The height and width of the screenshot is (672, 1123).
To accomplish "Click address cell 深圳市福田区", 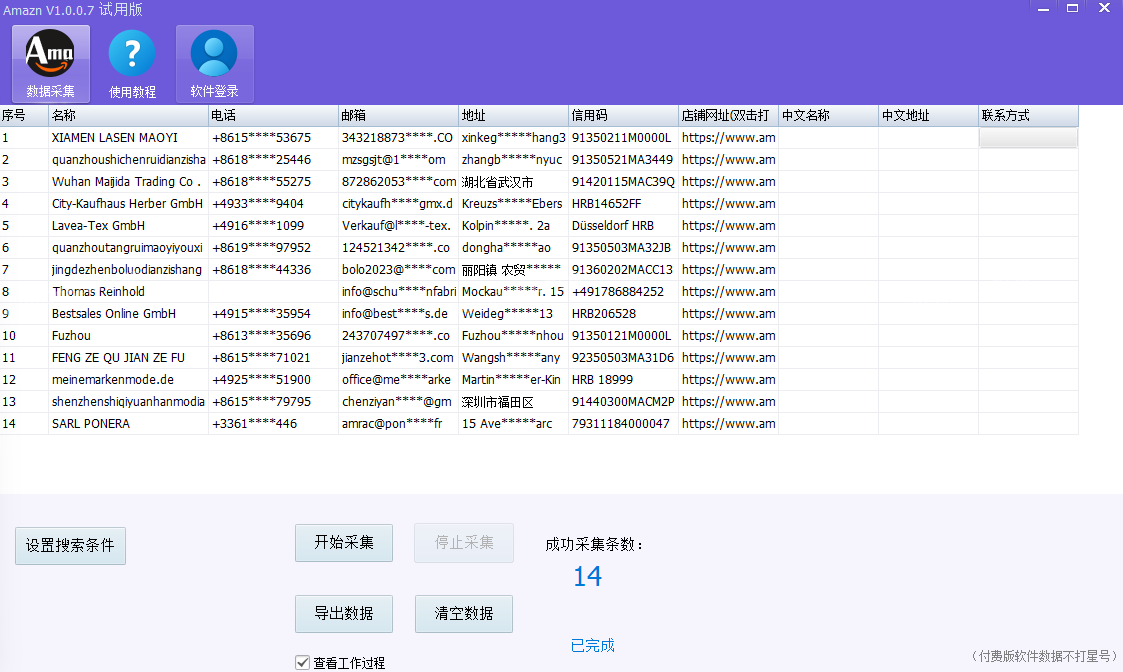I will pos(514,402).
